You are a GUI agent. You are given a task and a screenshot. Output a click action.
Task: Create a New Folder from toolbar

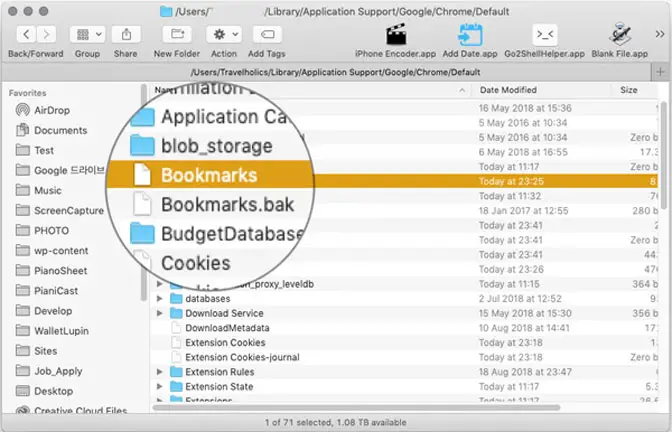(x=177, y=34)
